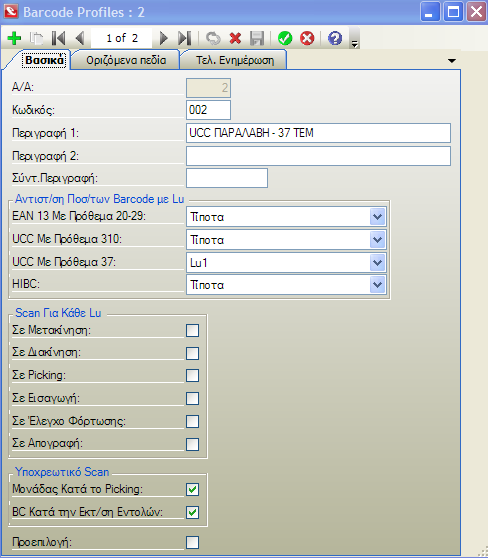488x558 pixels.
Task: Click the refresh arrows toolbar button
Action: [213, 38]
